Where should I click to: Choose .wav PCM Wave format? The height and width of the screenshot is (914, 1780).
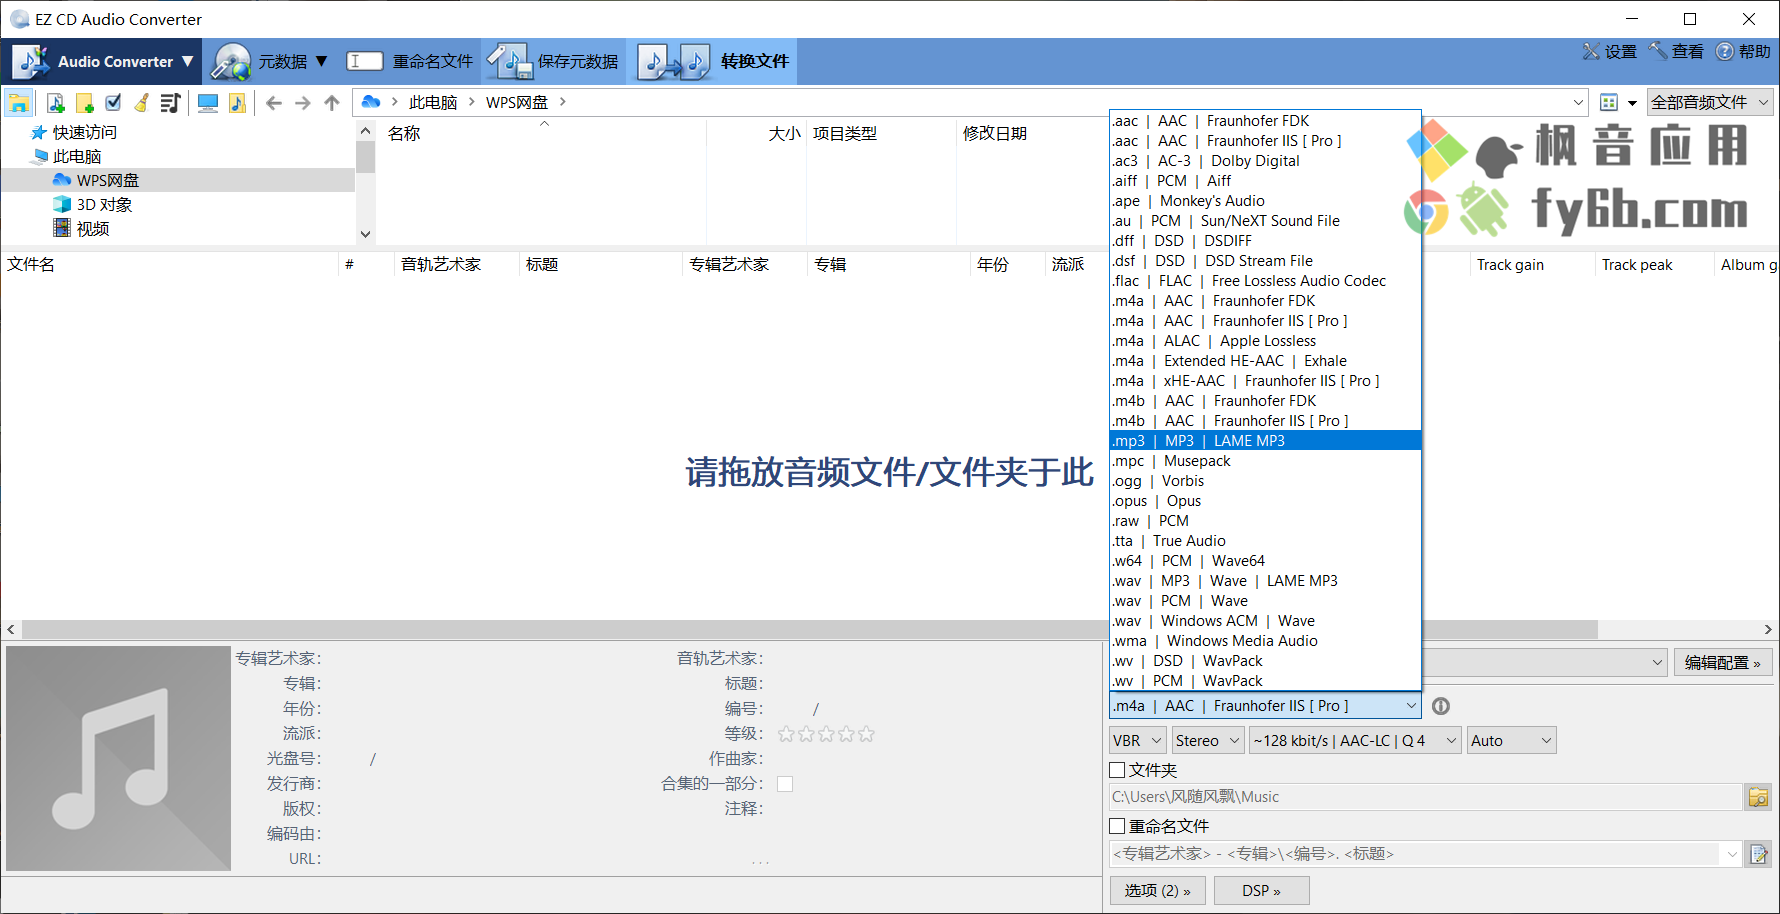pyautogui.click(x=1265, y=601)
